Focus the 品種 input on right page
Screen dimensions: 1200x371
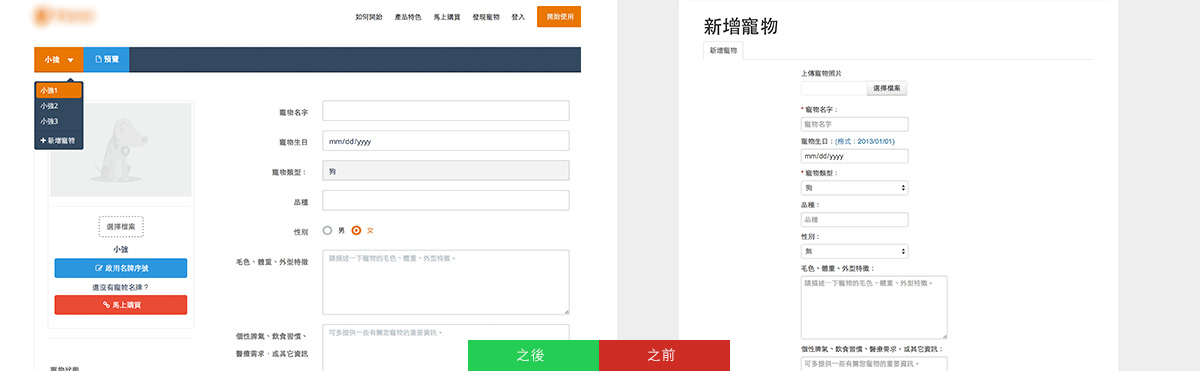[854, 219]
